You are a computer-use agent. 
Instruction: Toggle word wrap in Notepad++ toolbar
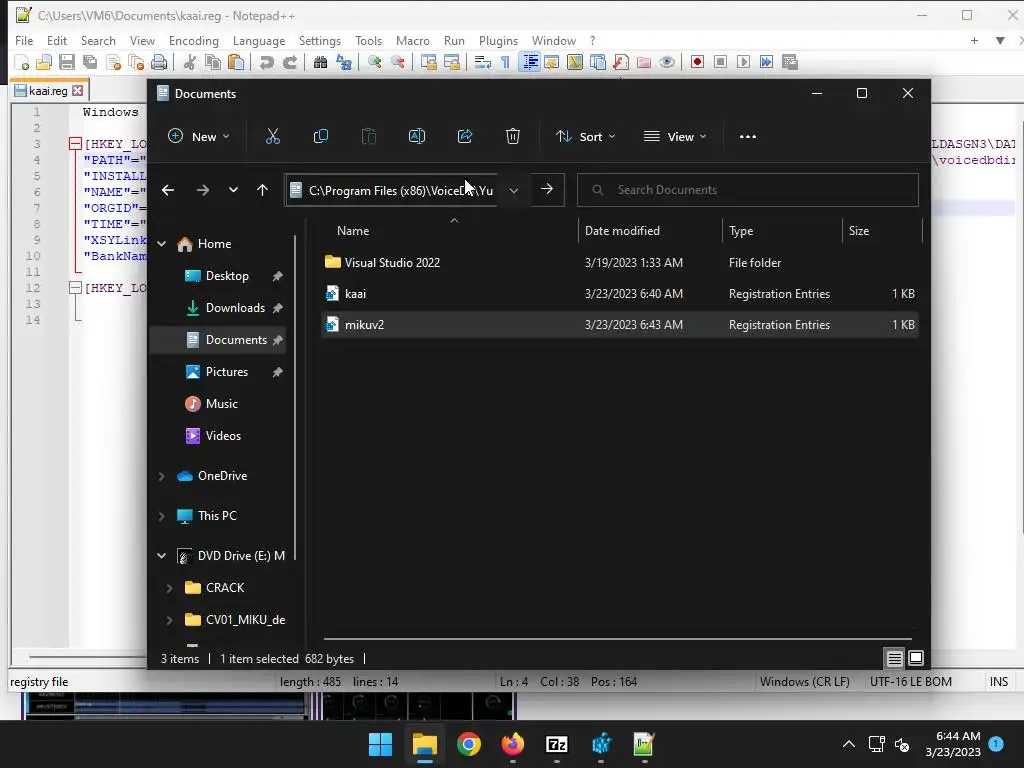[x=483, y=62]
